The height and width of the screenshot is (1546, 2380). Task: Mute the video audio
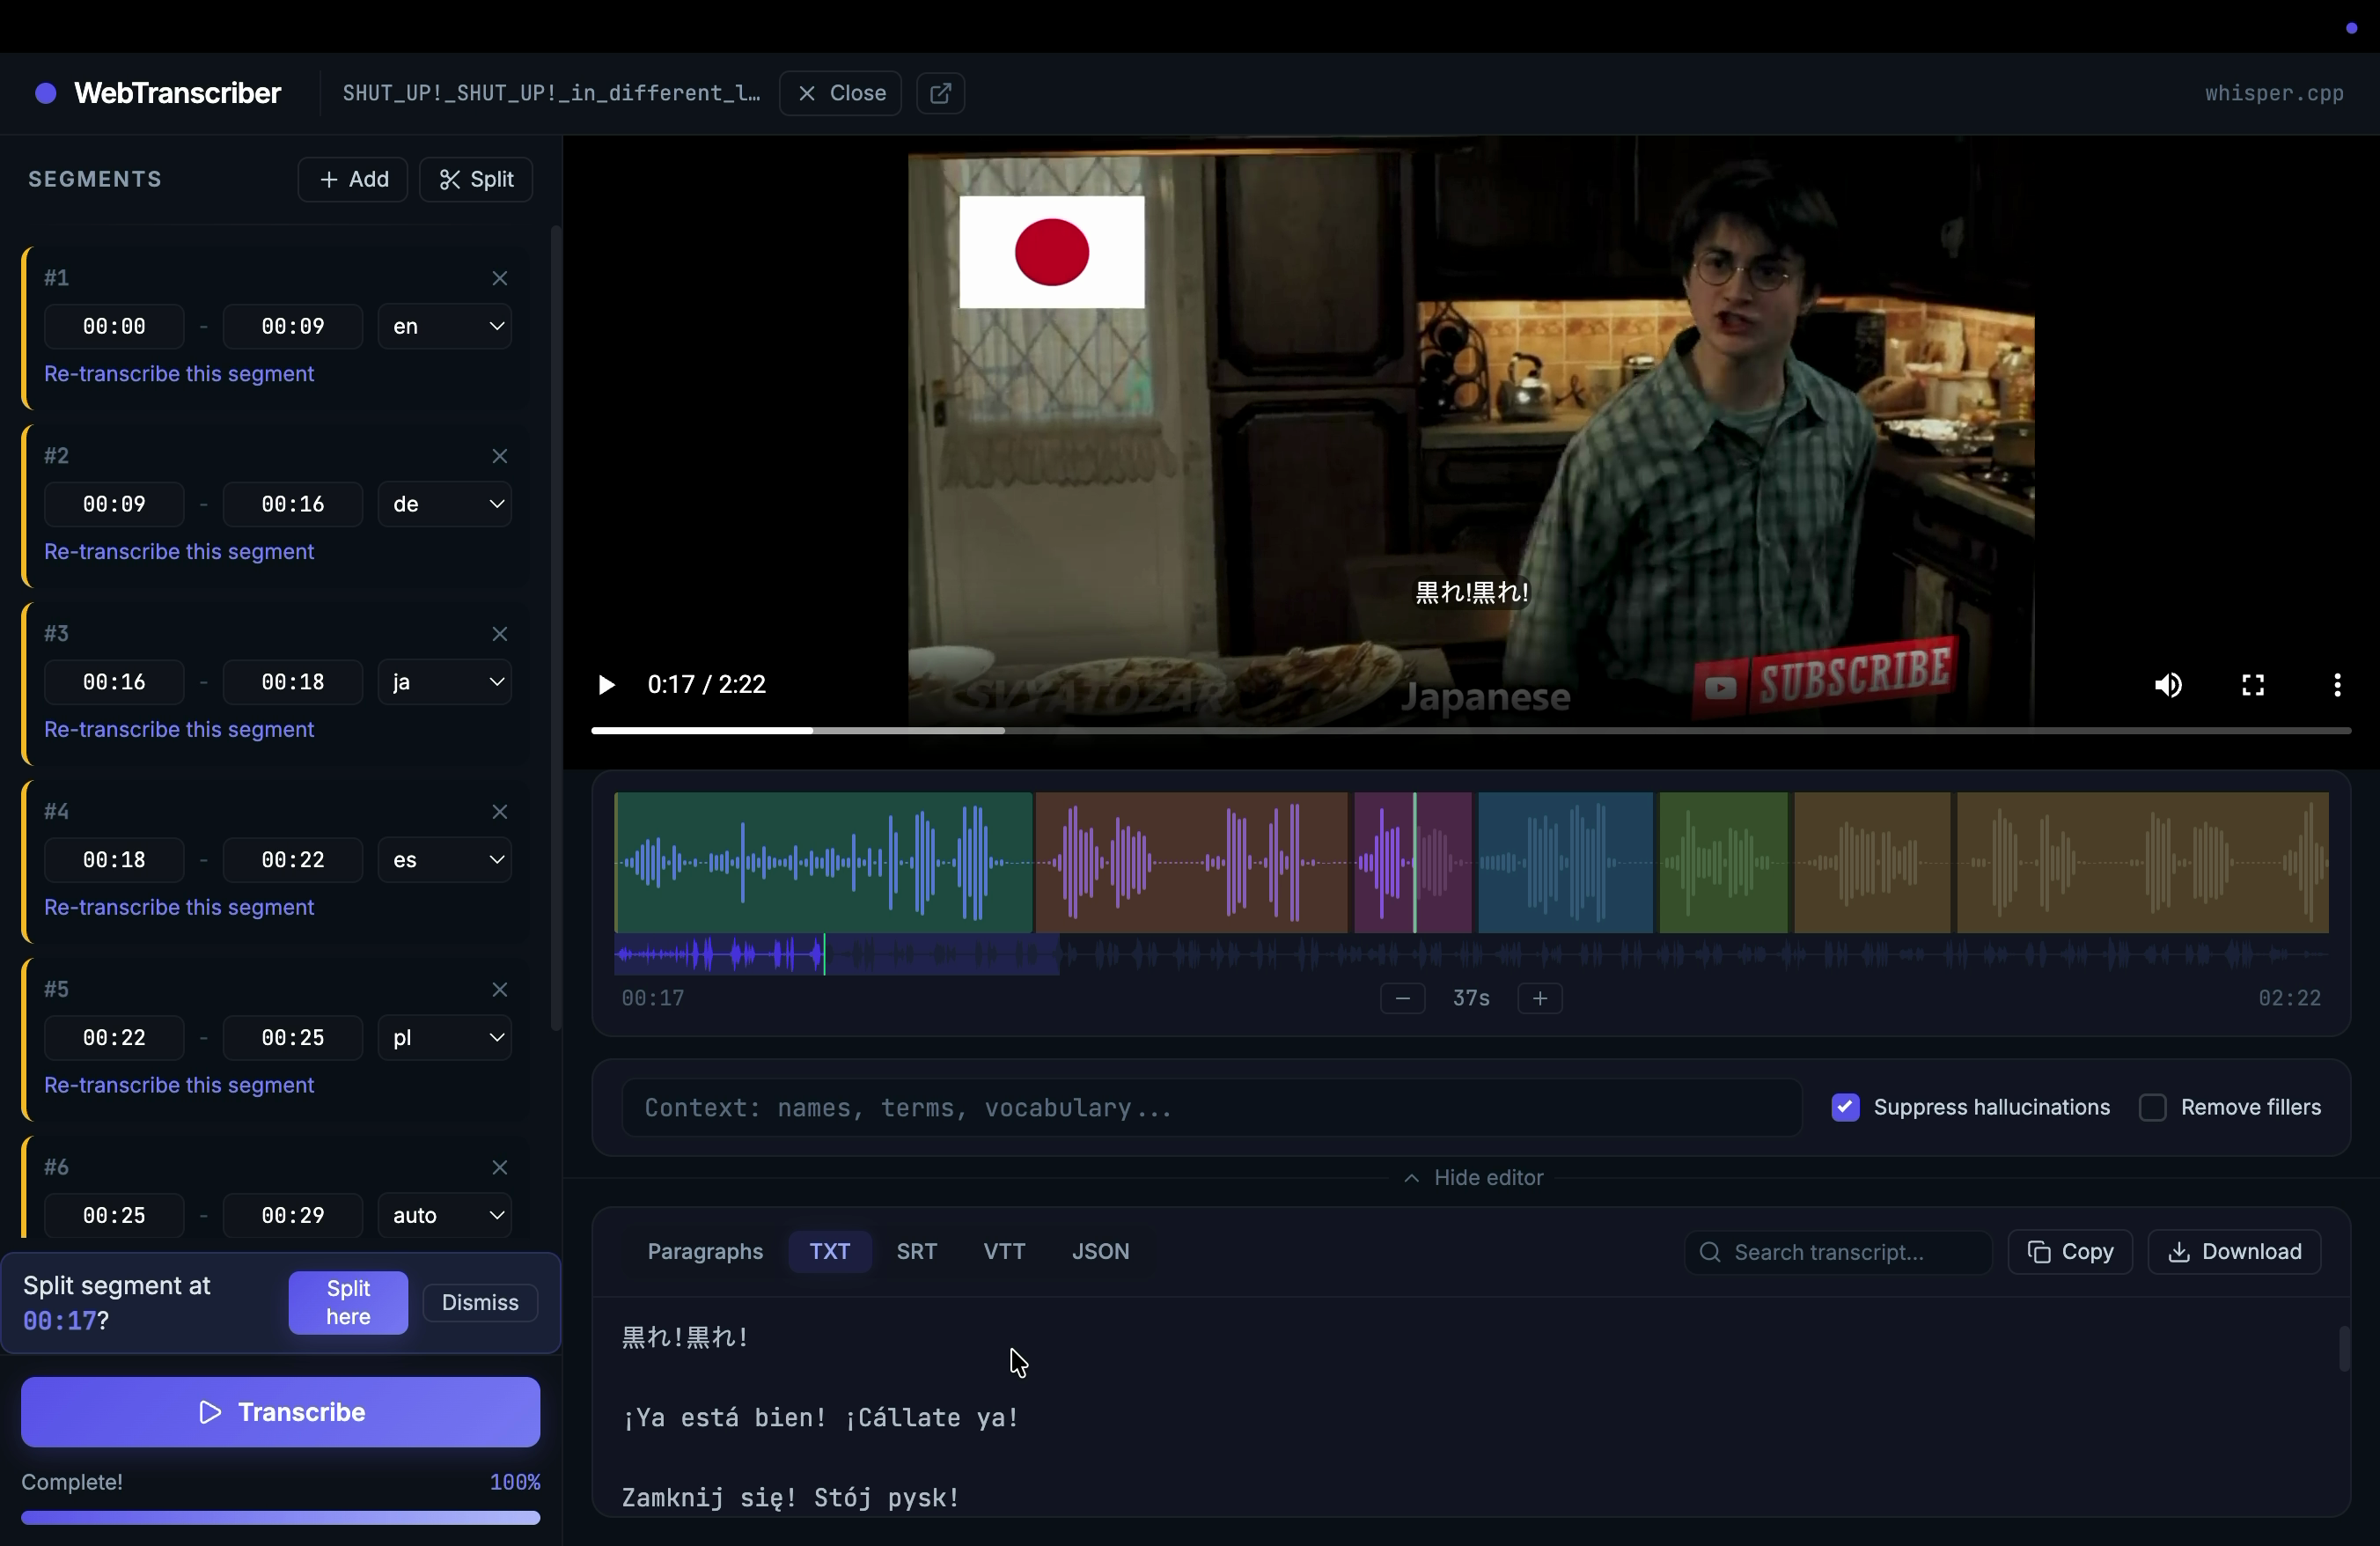click(2169, 684)
